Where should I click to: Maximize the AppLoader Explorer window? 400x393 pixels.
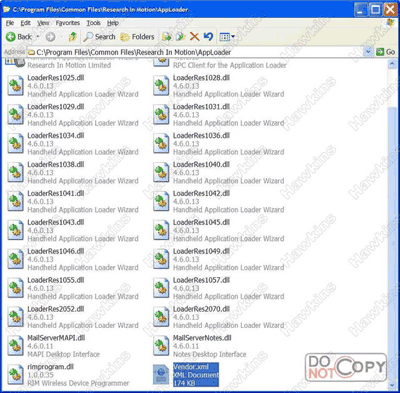click(x=375, y=9)
